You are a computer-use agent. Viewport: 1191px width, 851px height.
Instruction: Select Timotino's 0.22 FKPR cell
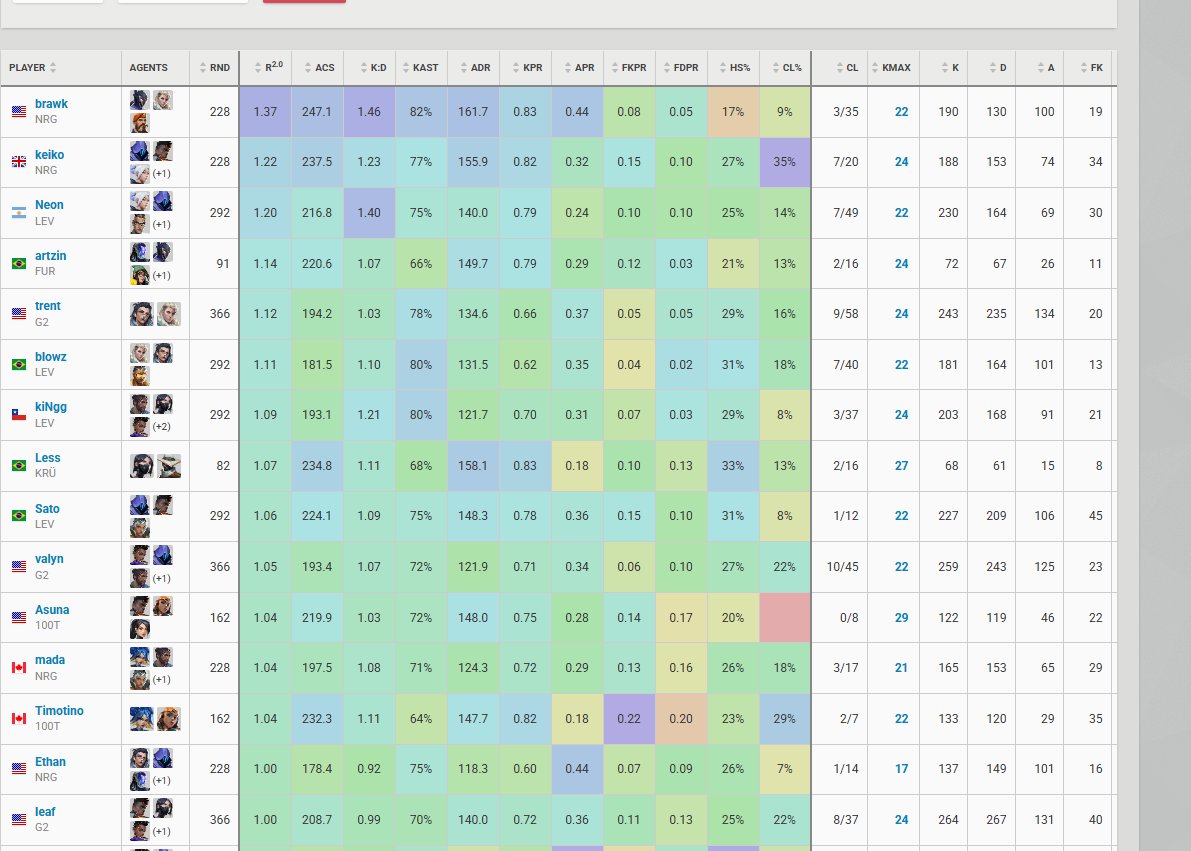pos(630,719)
